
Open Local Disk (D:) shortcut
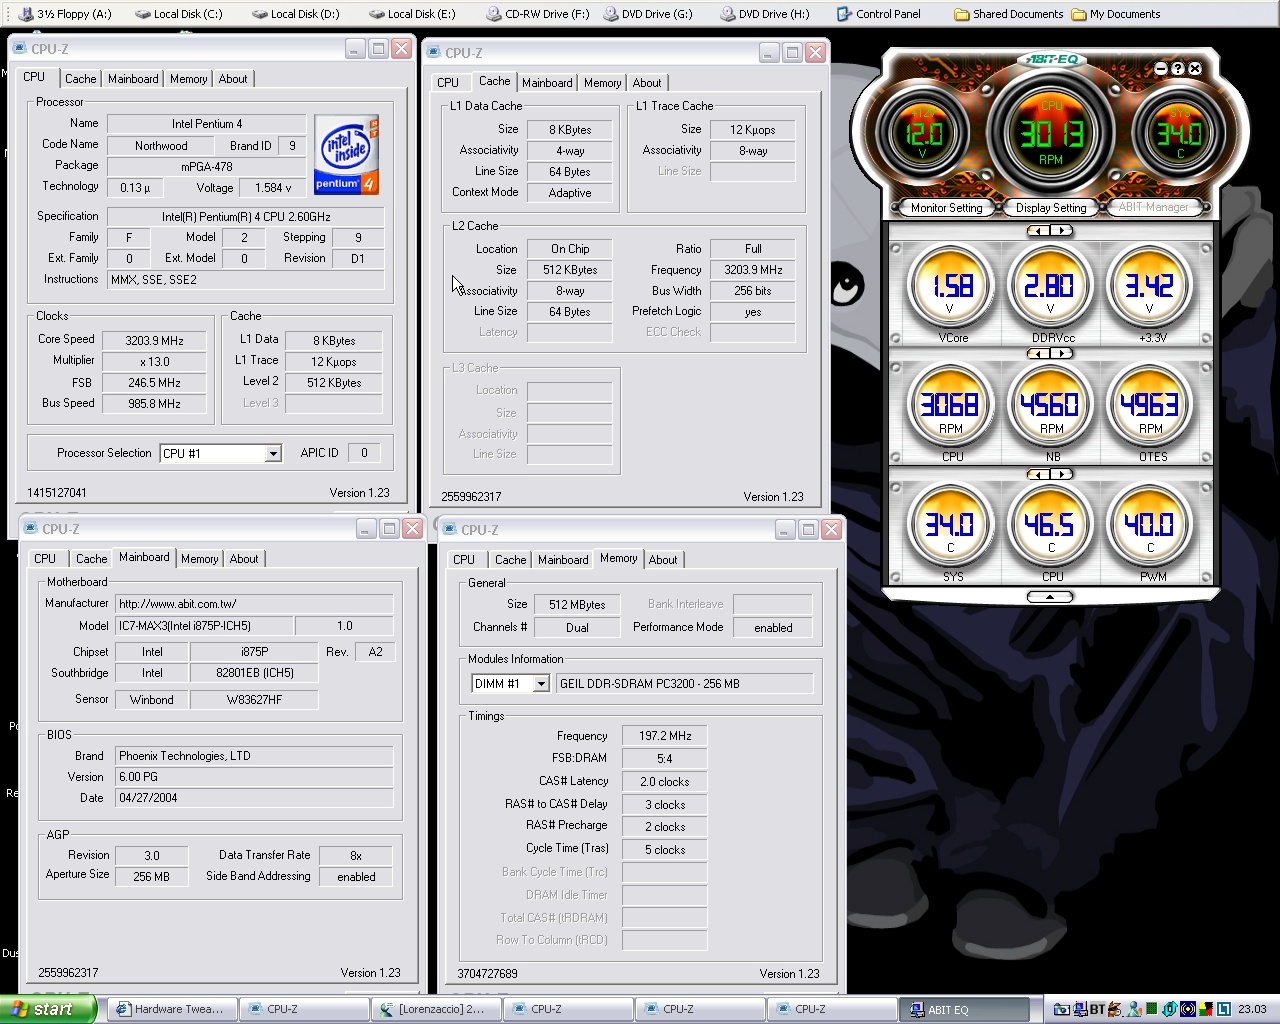pos(295,14)
